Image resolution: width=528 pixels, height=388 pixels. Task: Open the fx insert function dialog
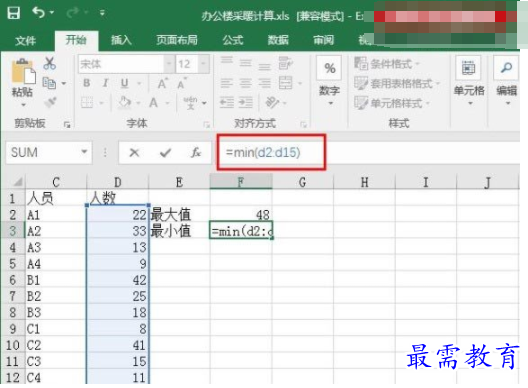coord(196,153)
